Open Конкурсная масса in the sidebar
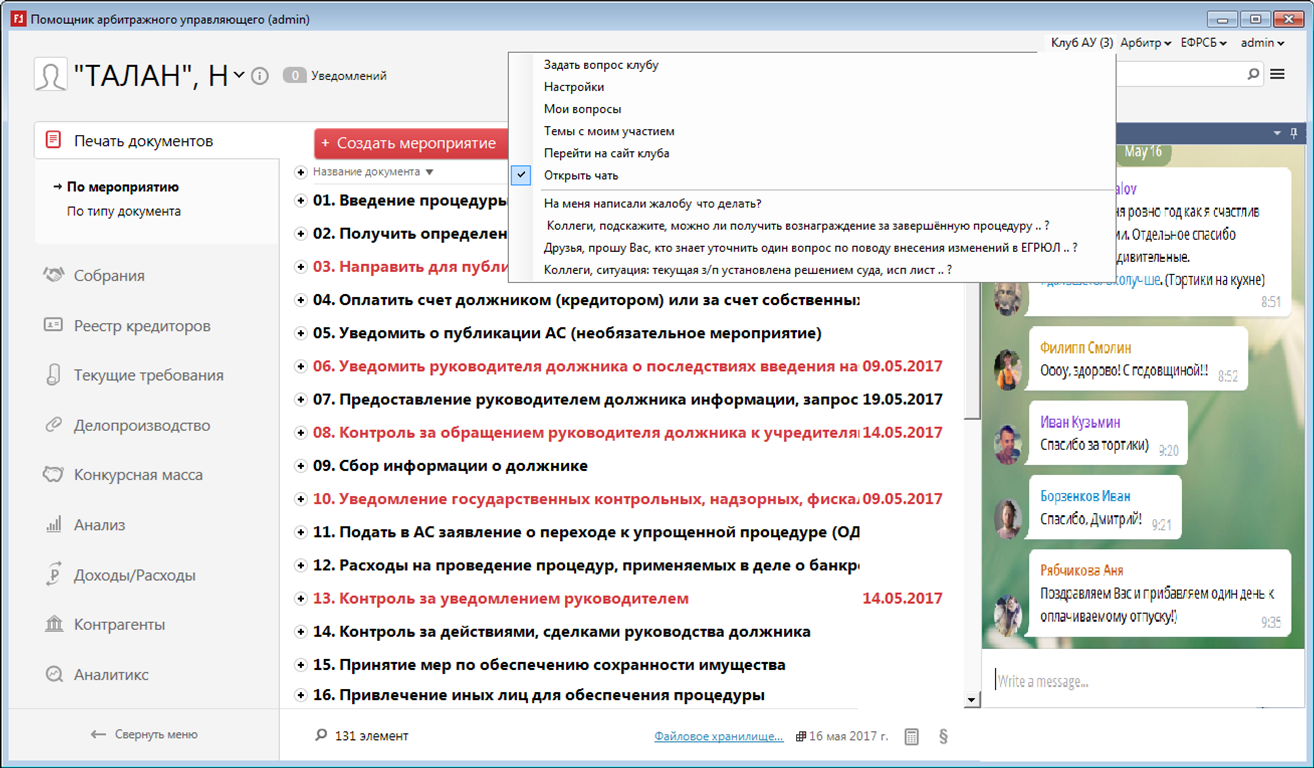Image resolution: width=1314 pixels, height=768 pixels. click(137, 475)
